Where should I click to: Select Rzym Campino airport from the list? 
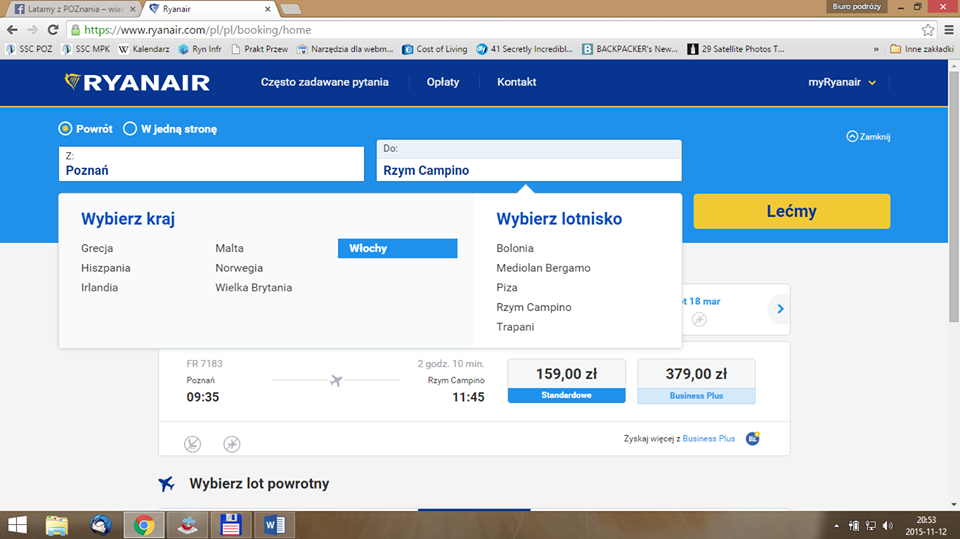click(533, 307)
